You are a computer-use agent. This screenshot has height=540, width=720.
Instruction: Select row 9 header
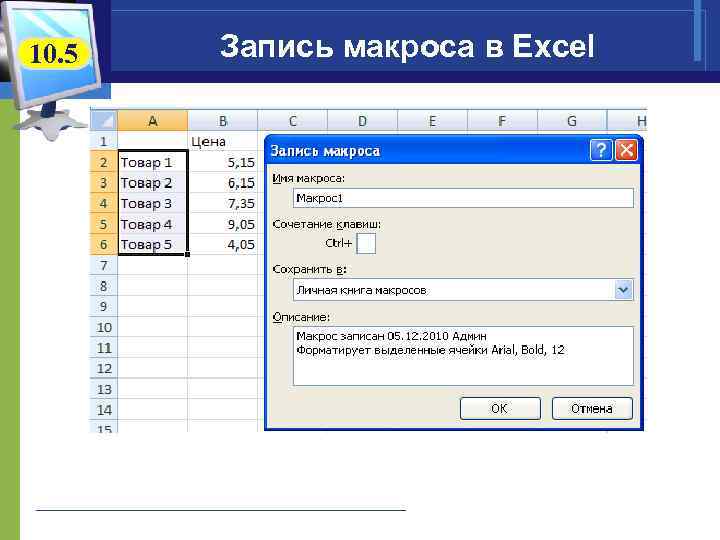104,307
